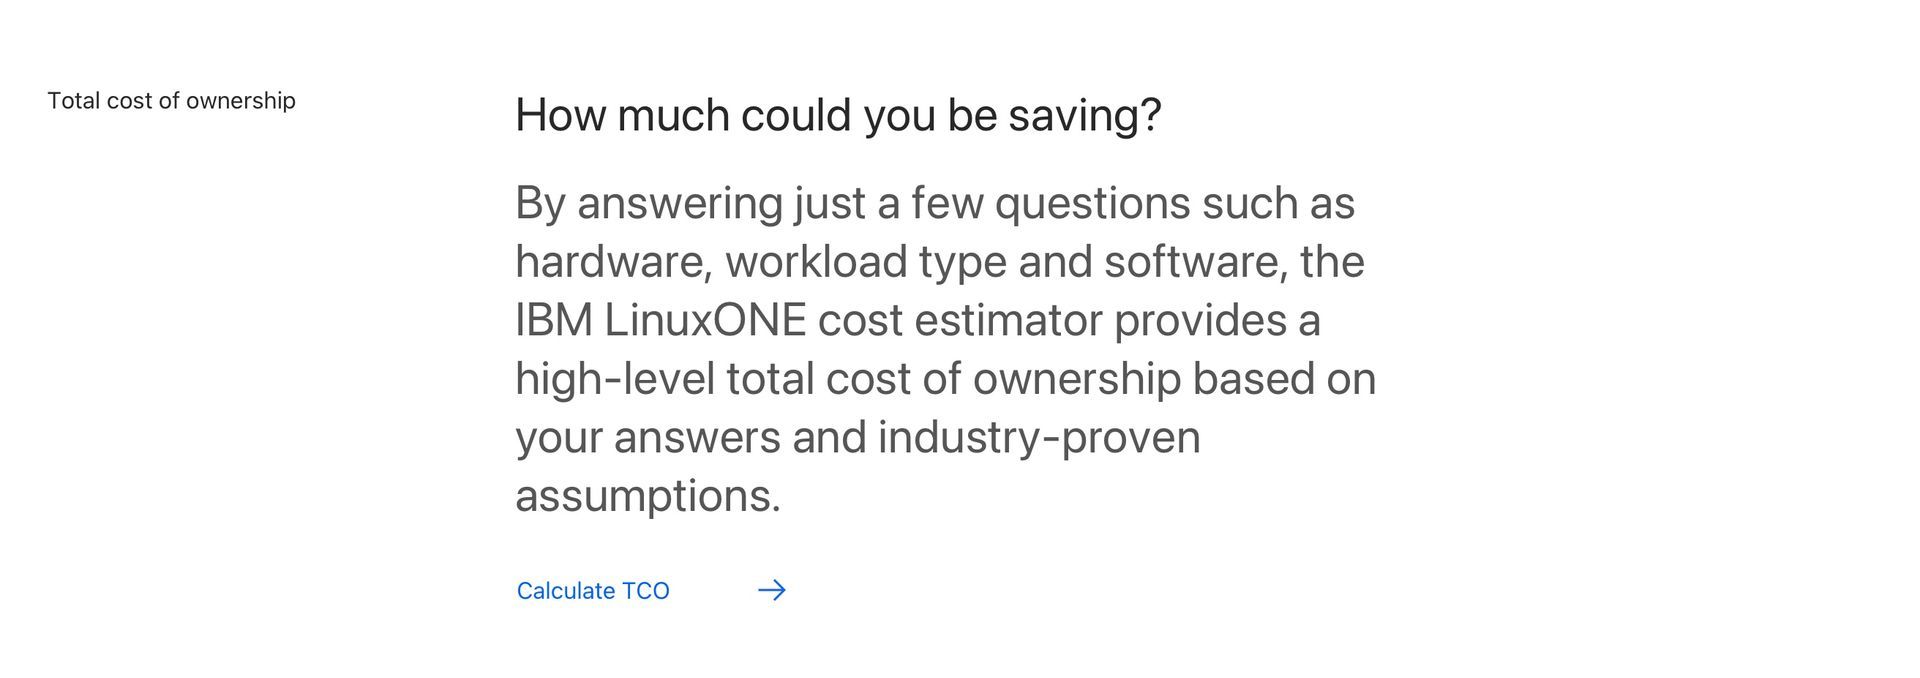Click the 'Total cost of ownership' section label
Screen dimensions: 1920x678
[172, 101]
